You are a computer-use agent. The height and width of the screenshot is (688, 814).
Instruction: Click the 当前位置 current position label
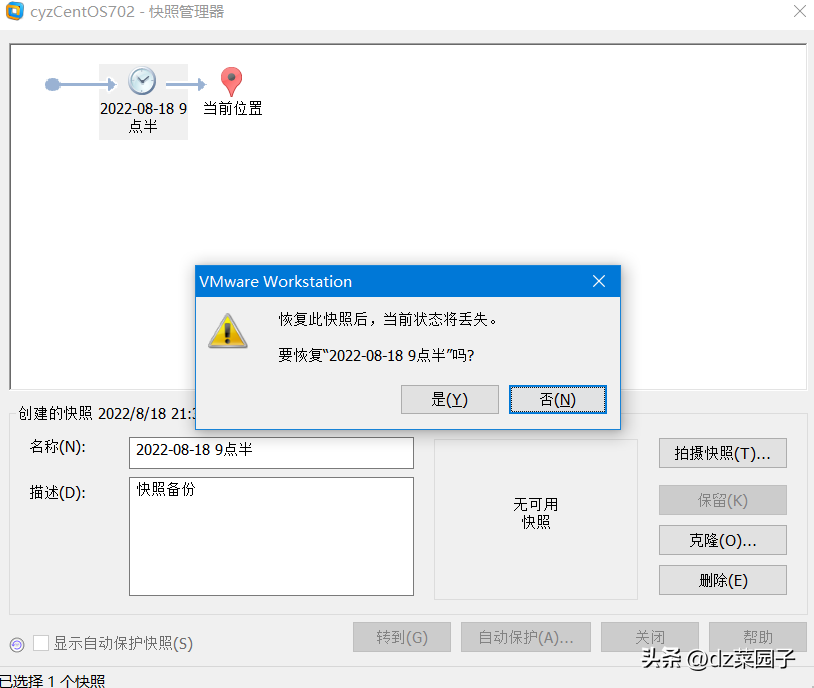point(233,109)
